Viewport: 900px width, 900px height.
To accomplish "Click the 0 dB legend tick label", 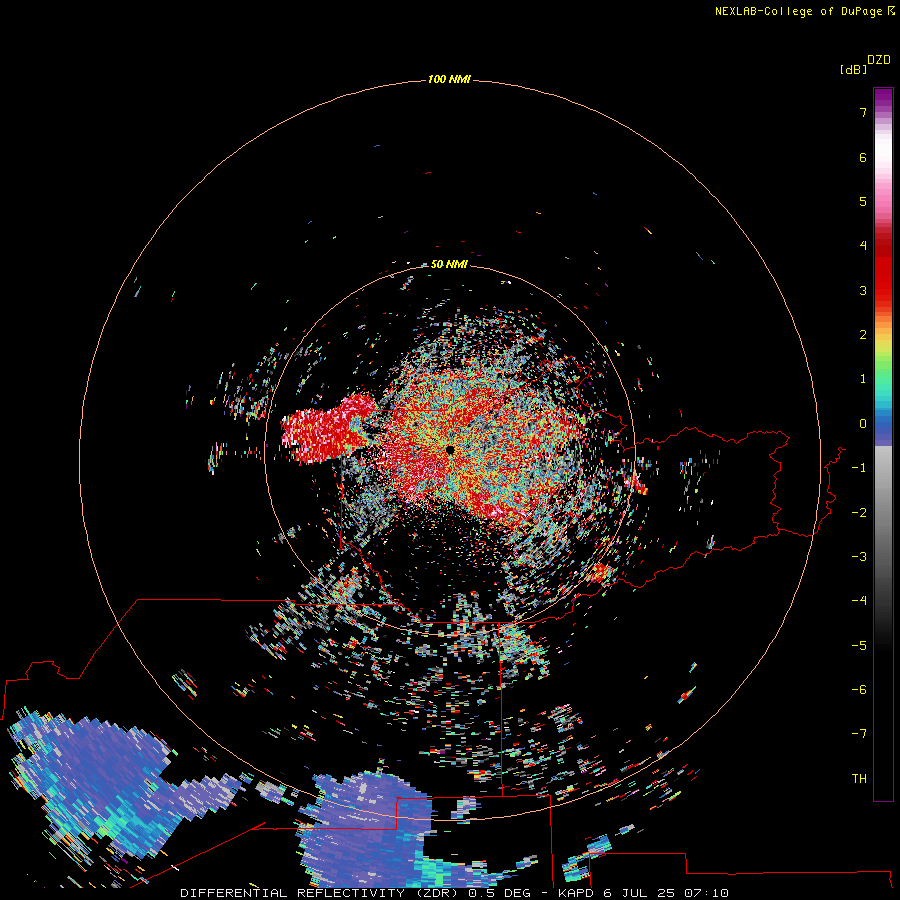I will coord(863,424).
